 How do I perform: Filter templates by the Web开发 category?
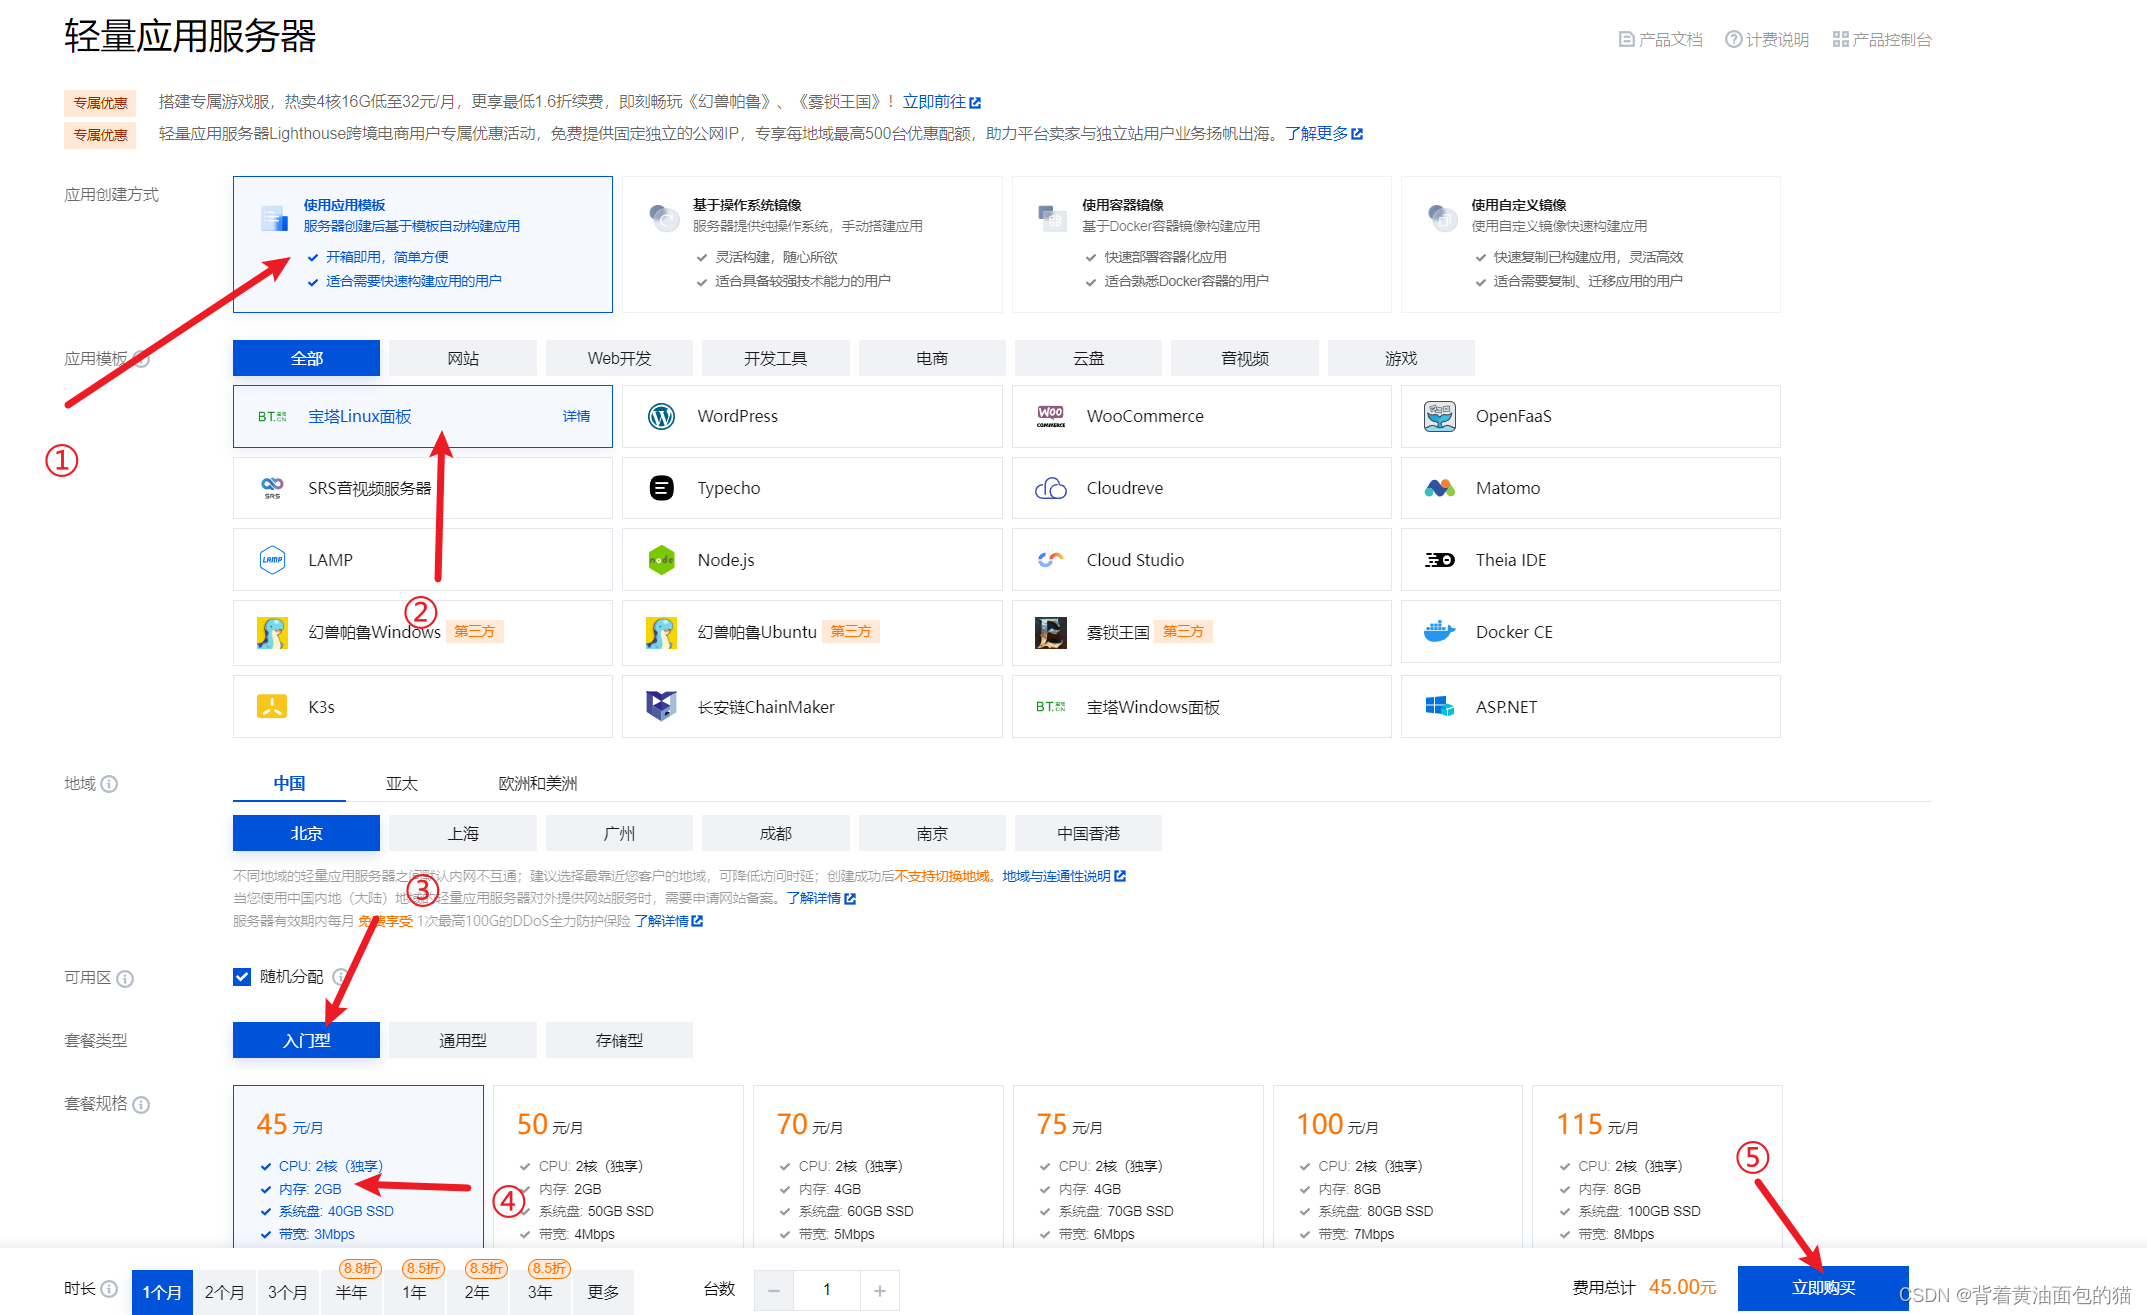pos(619,358)
